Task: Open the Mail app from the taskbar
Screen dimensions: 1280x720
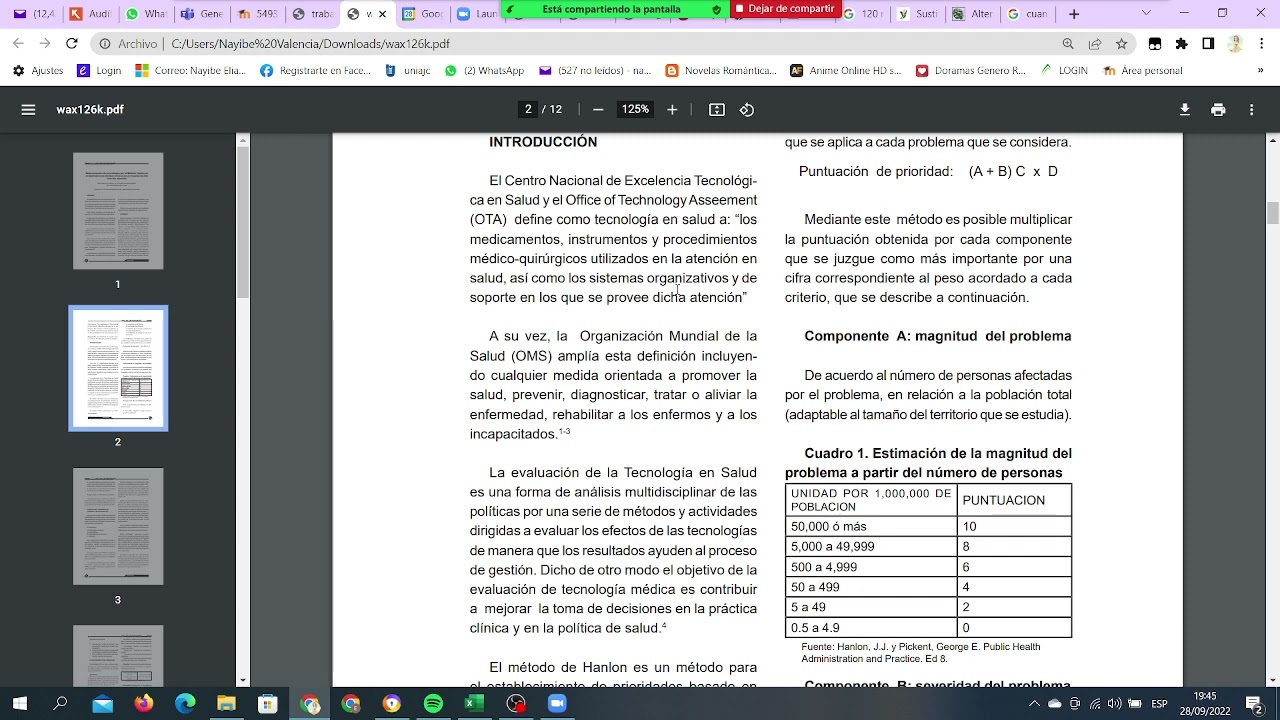Action: (x=103, y=704)
